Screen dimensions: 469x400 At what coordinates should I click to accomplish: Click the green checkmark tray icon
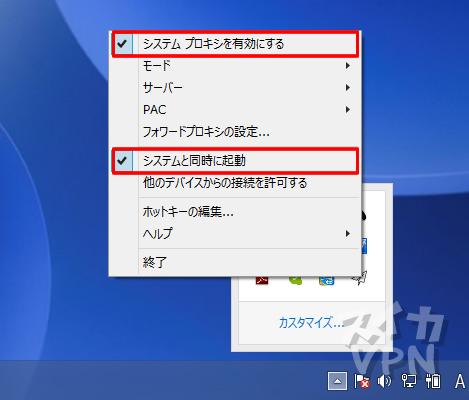(295, 281)
